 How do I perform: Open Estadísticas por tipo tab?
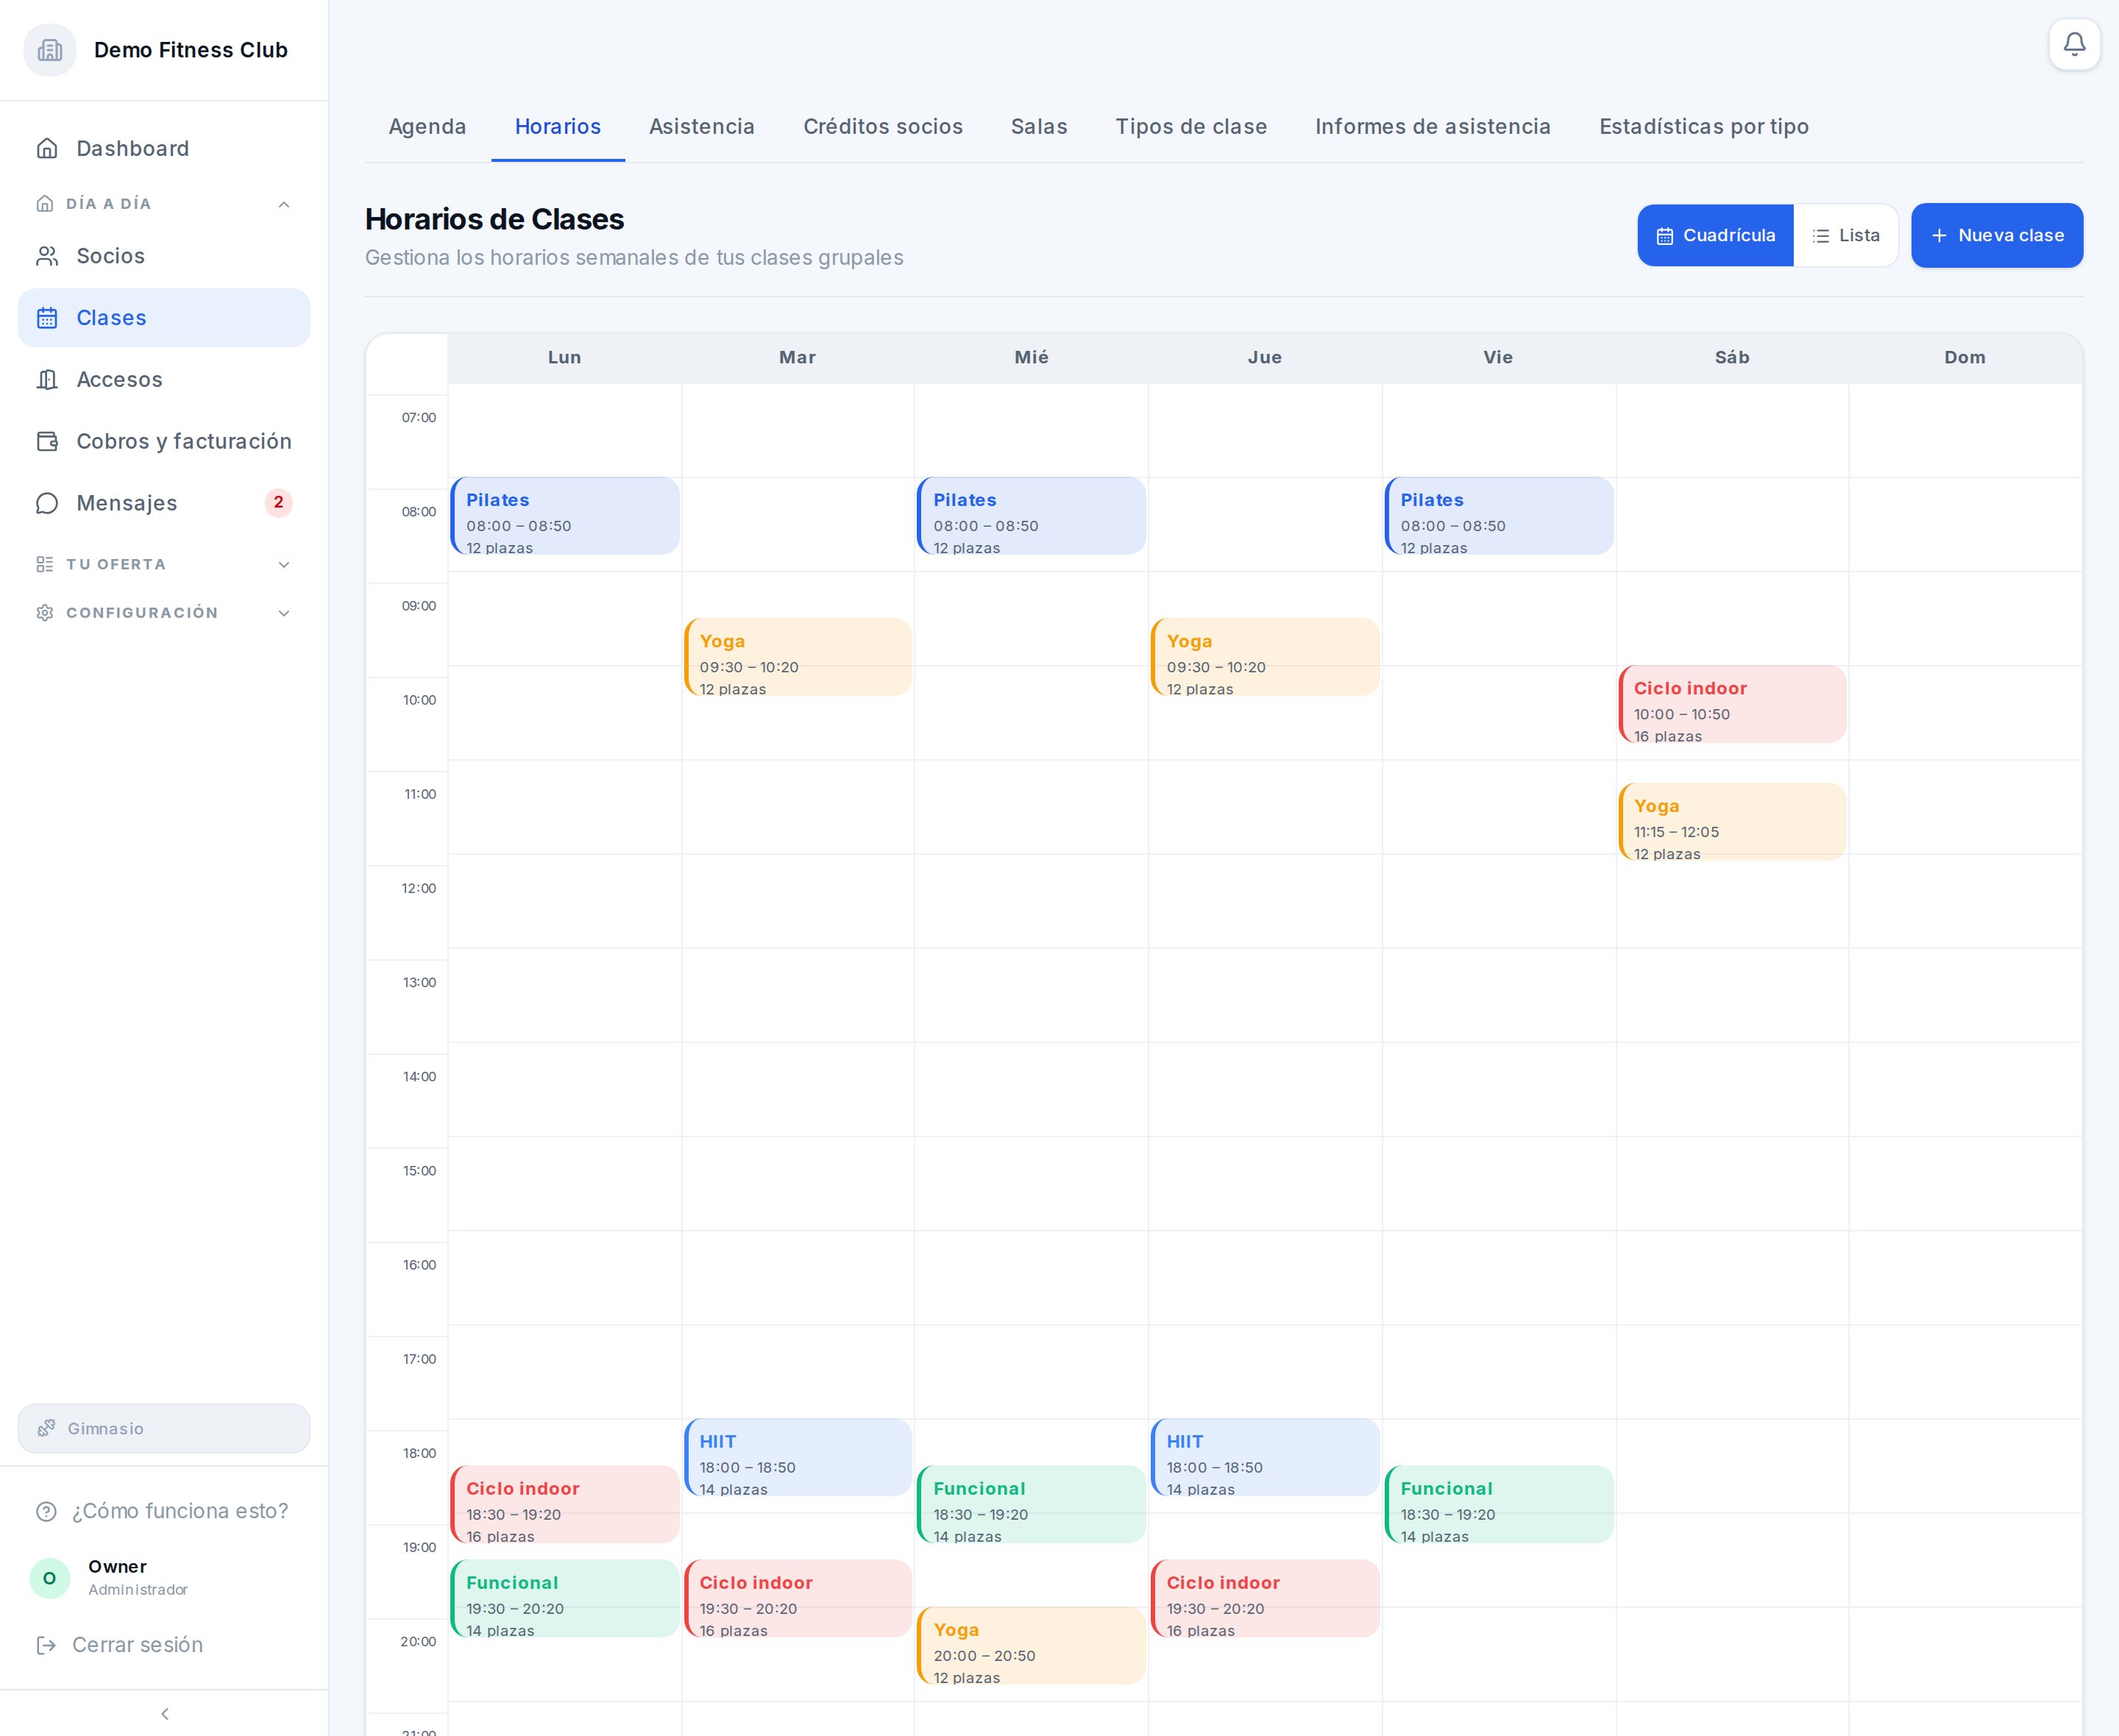coord(1703,127)
